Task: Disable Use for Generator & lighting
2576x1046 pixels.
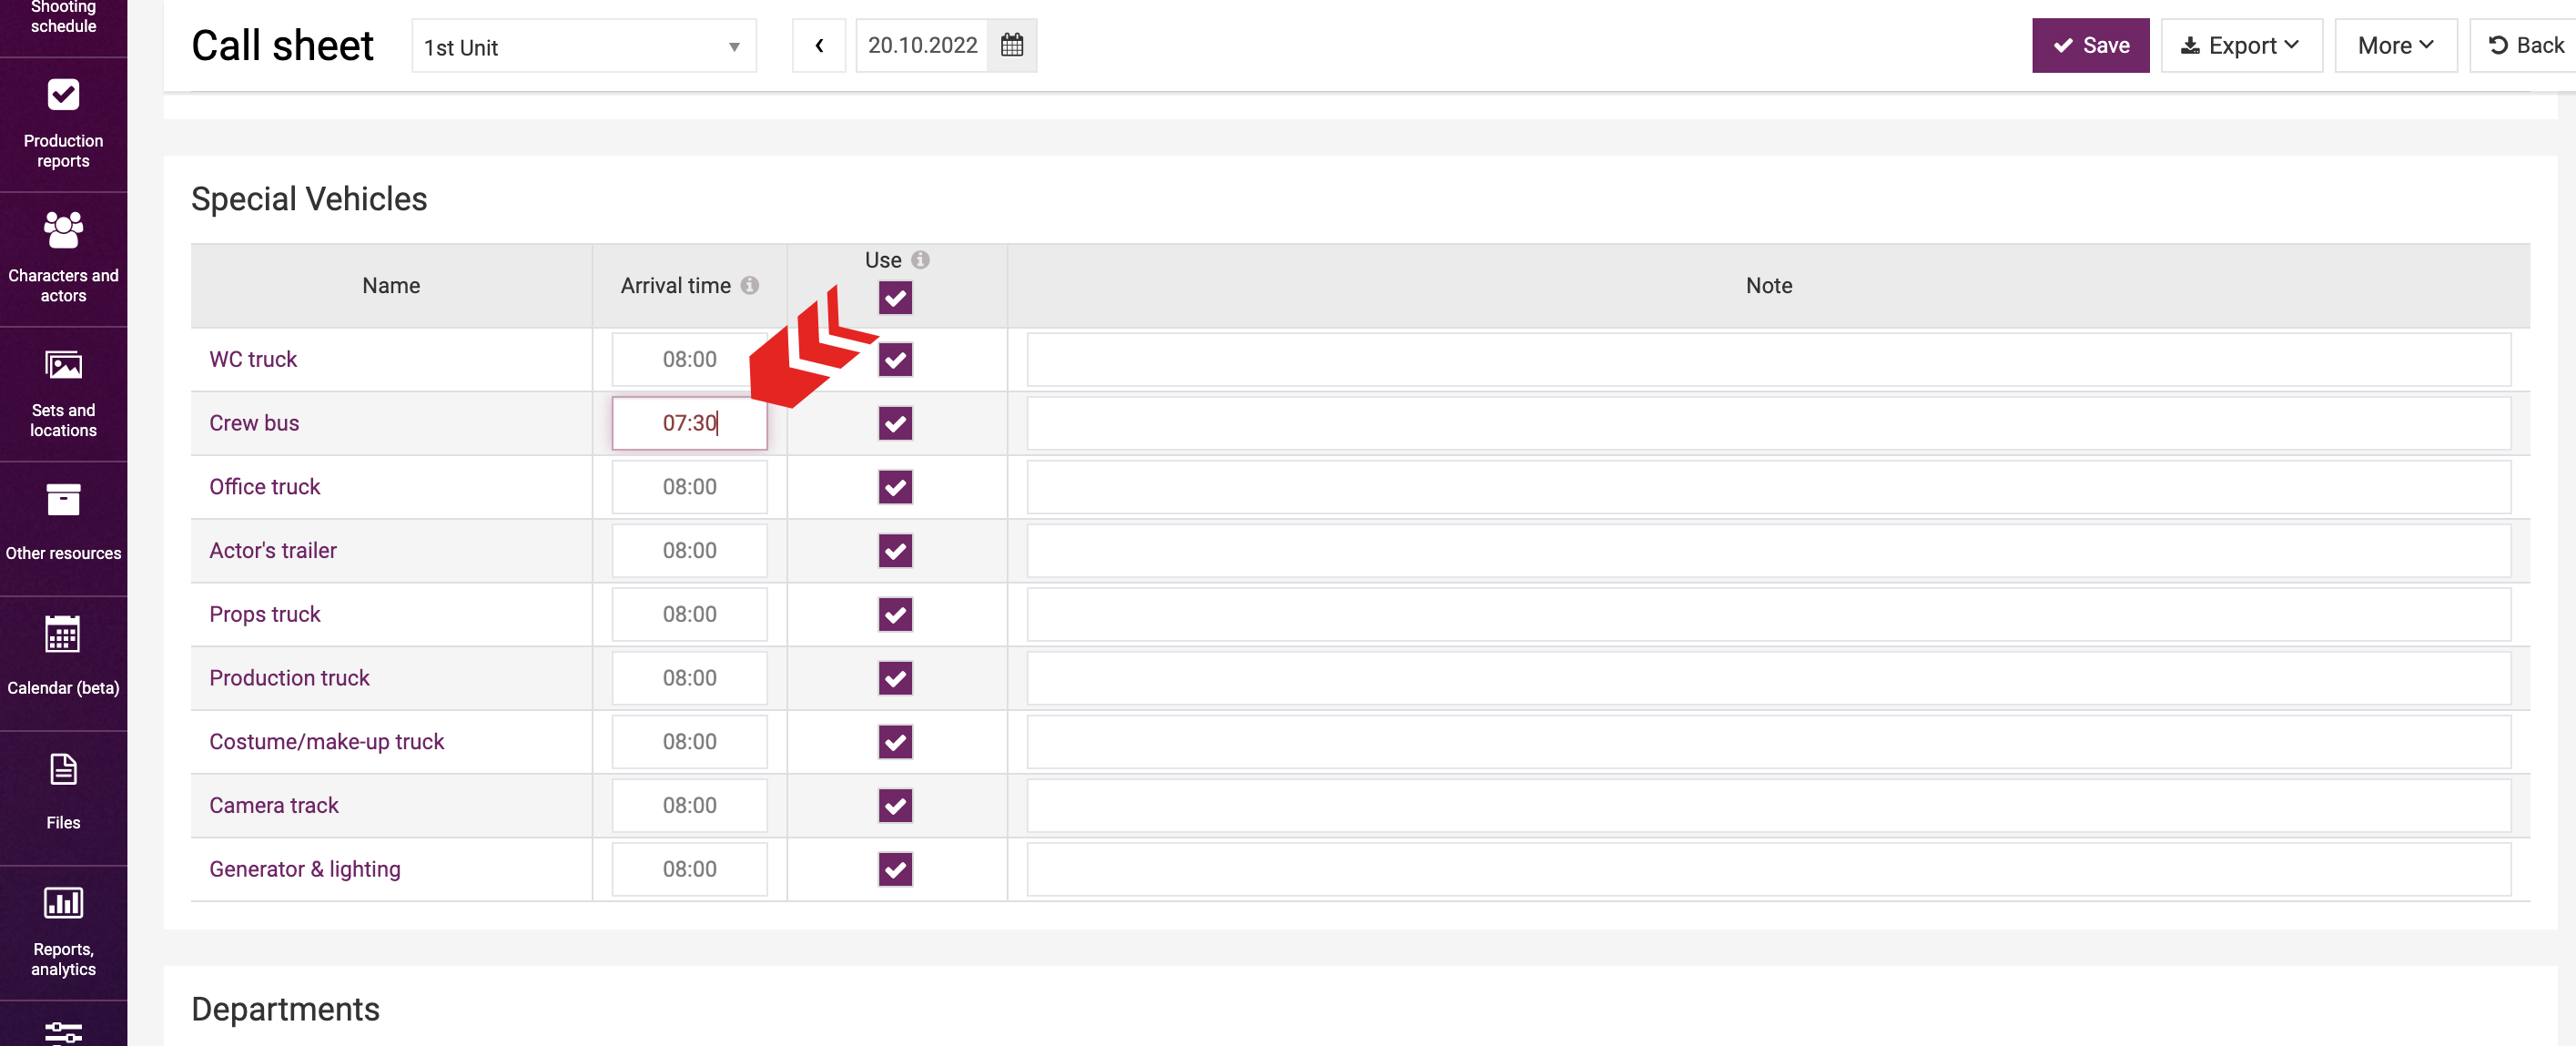Action: pyautogui.click(x=895, y=869)
